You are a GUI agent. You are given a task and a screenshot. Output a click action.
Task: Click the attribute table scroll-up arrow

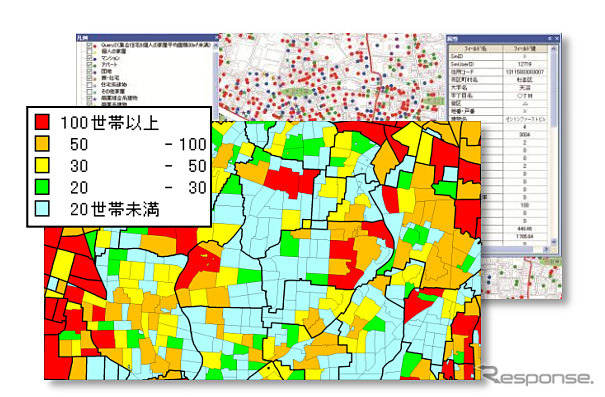click(x=553, y=49)
